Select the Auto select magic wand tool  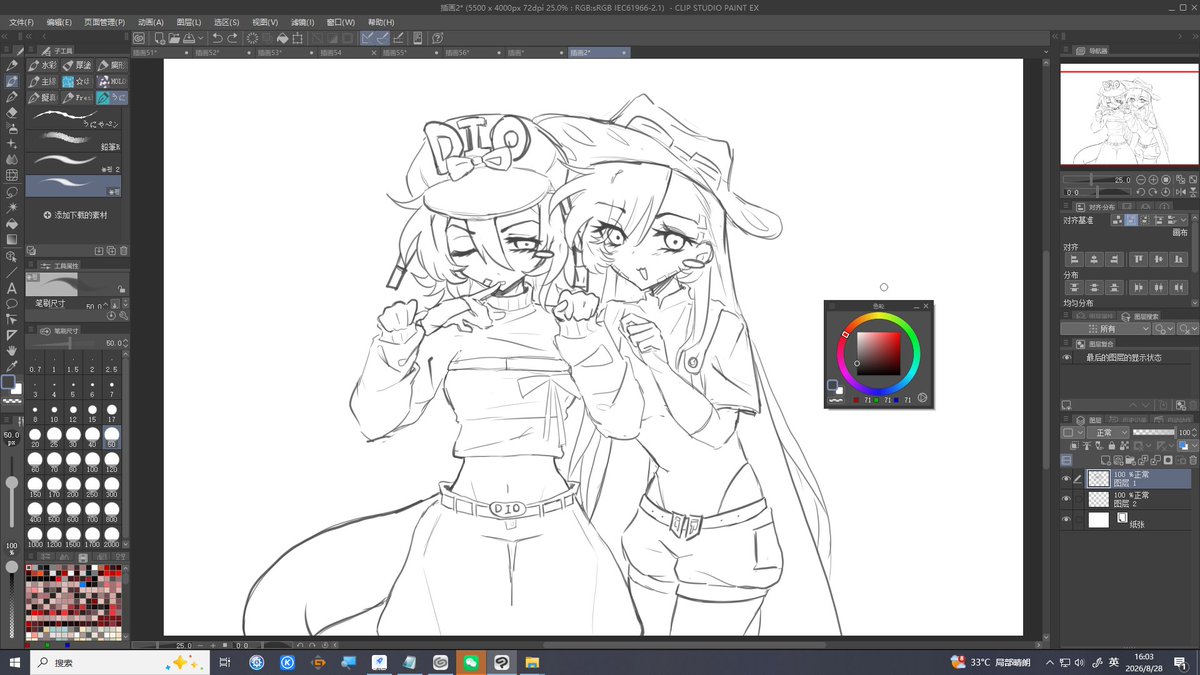pos(11,207)
